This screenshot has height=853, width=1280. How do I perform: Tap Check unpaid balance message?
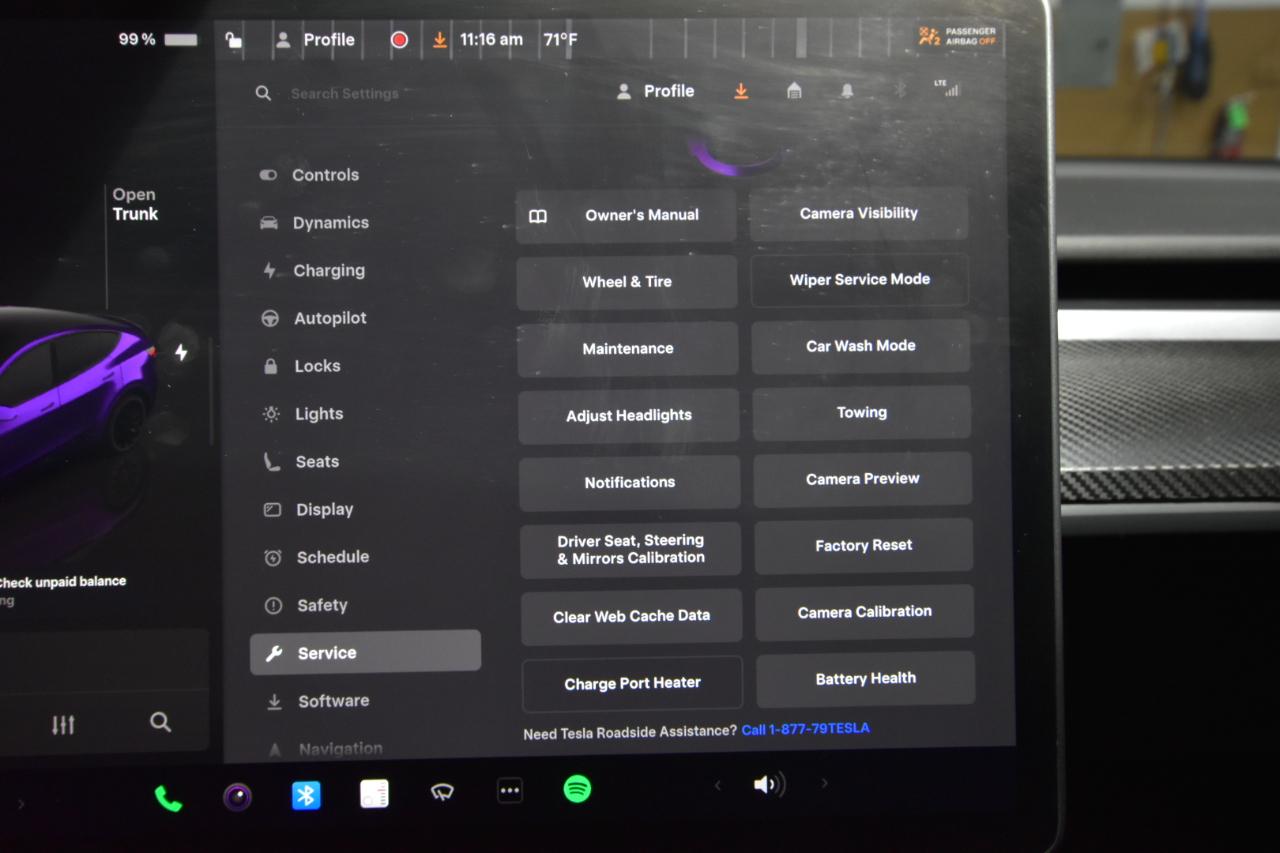(62, 581)
